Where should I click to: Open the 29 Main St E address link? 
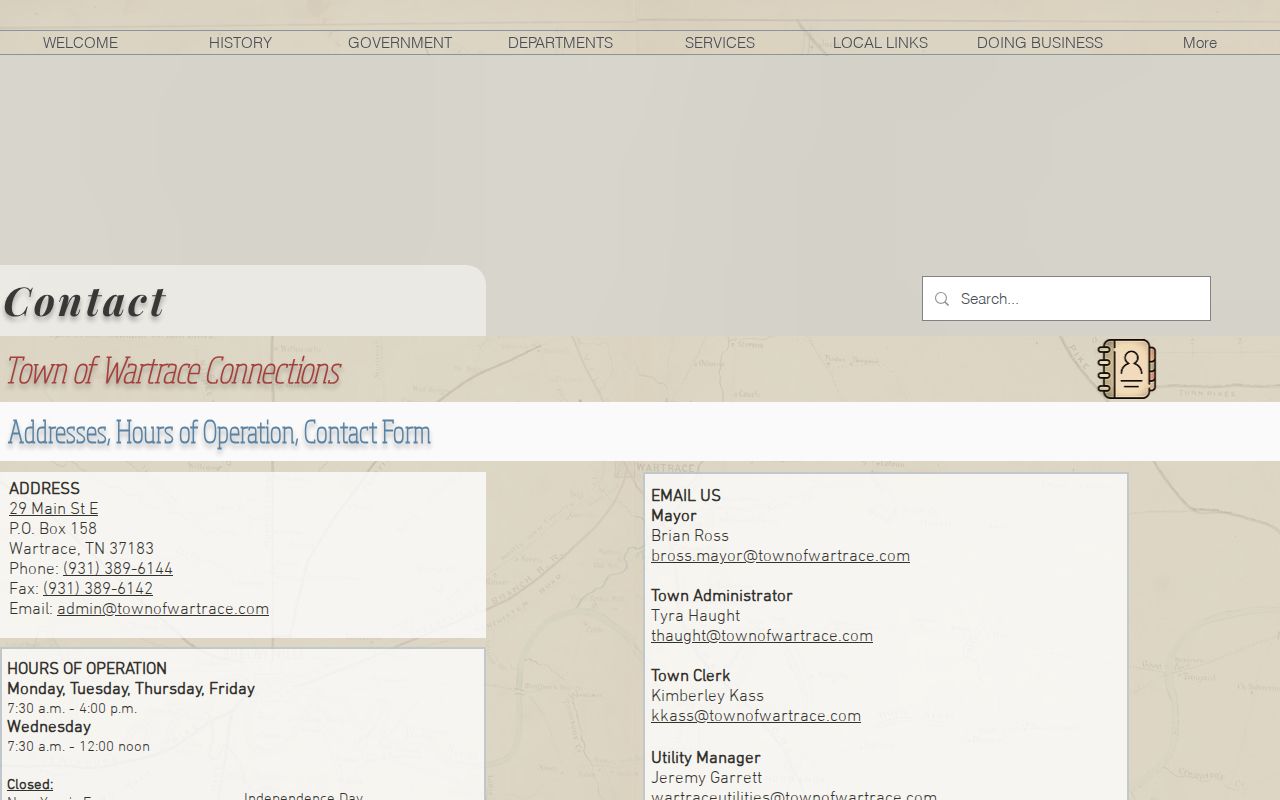pos(53,509)
